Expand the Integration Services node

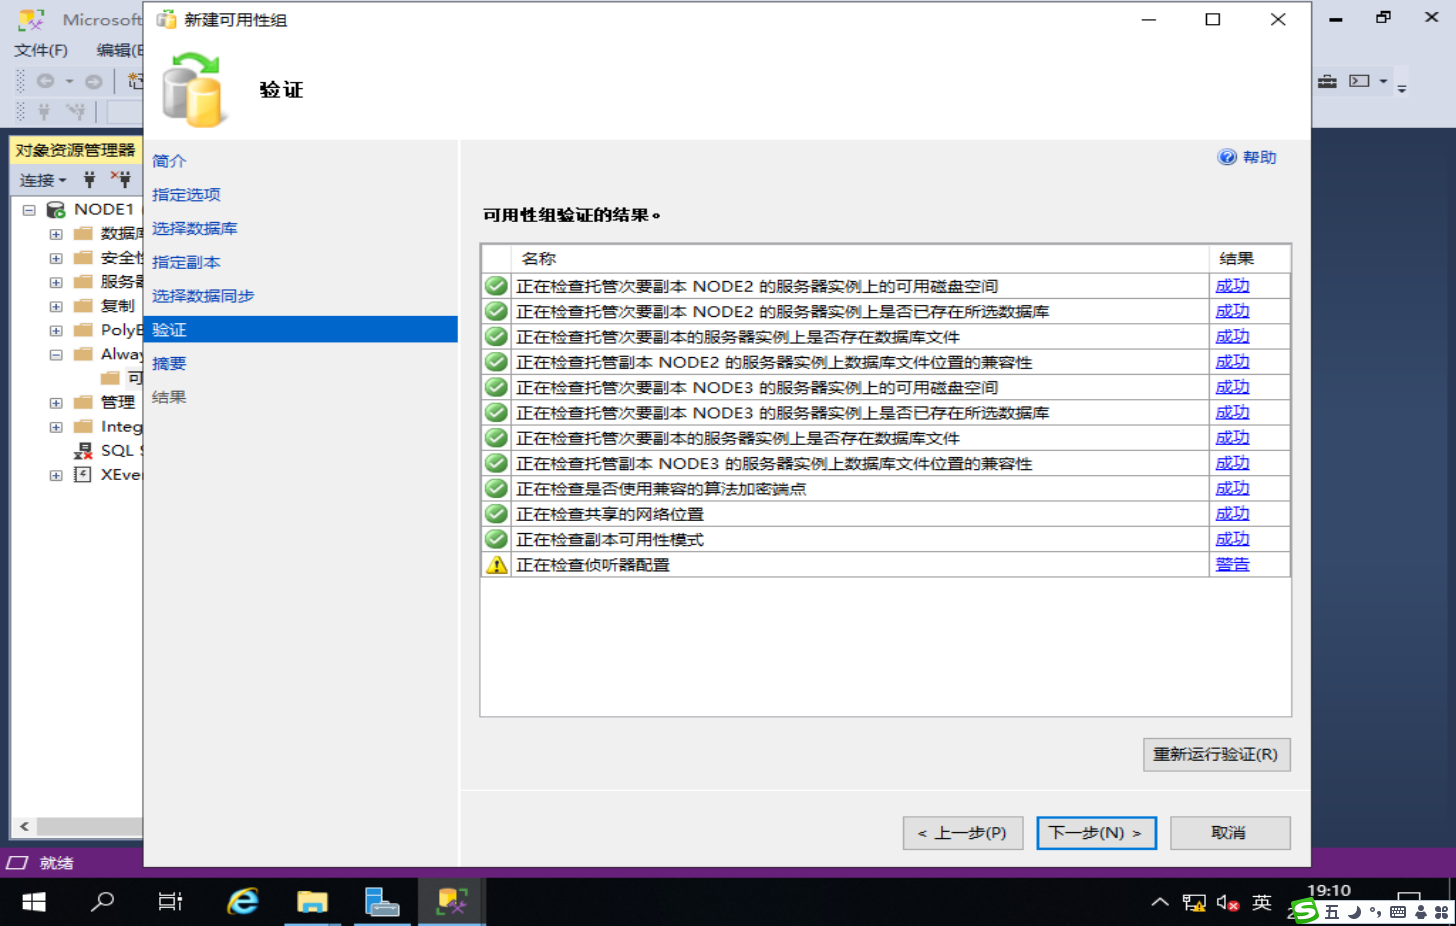[x=56, y=427]
